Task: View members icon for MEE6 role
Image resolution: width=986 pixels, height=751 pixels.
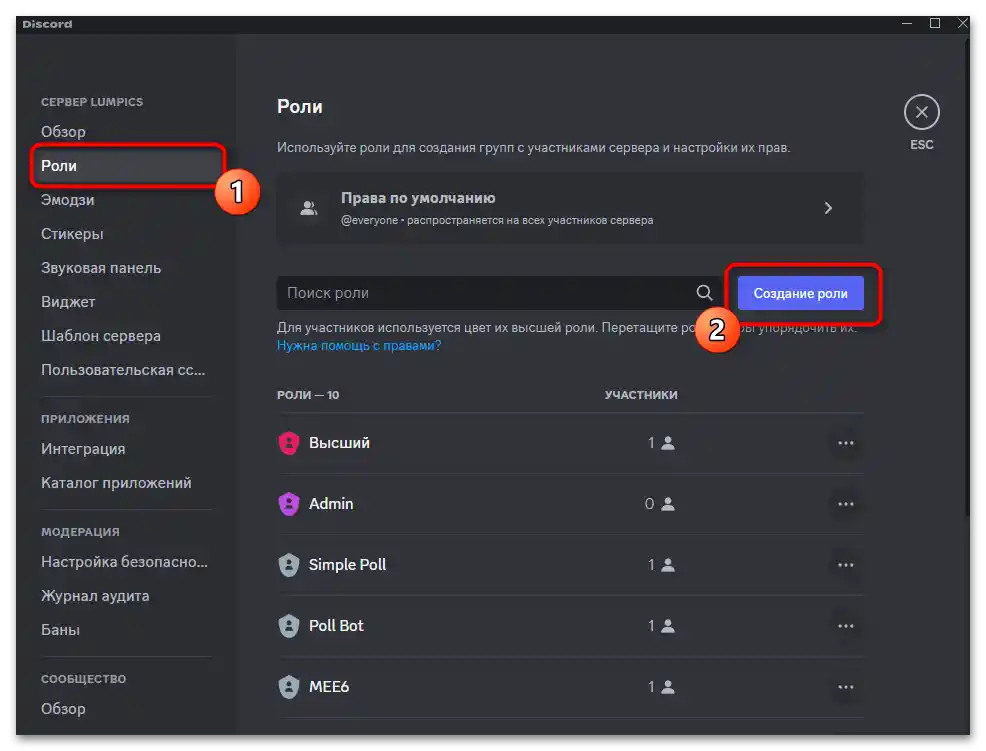Action: click(668, 687)
